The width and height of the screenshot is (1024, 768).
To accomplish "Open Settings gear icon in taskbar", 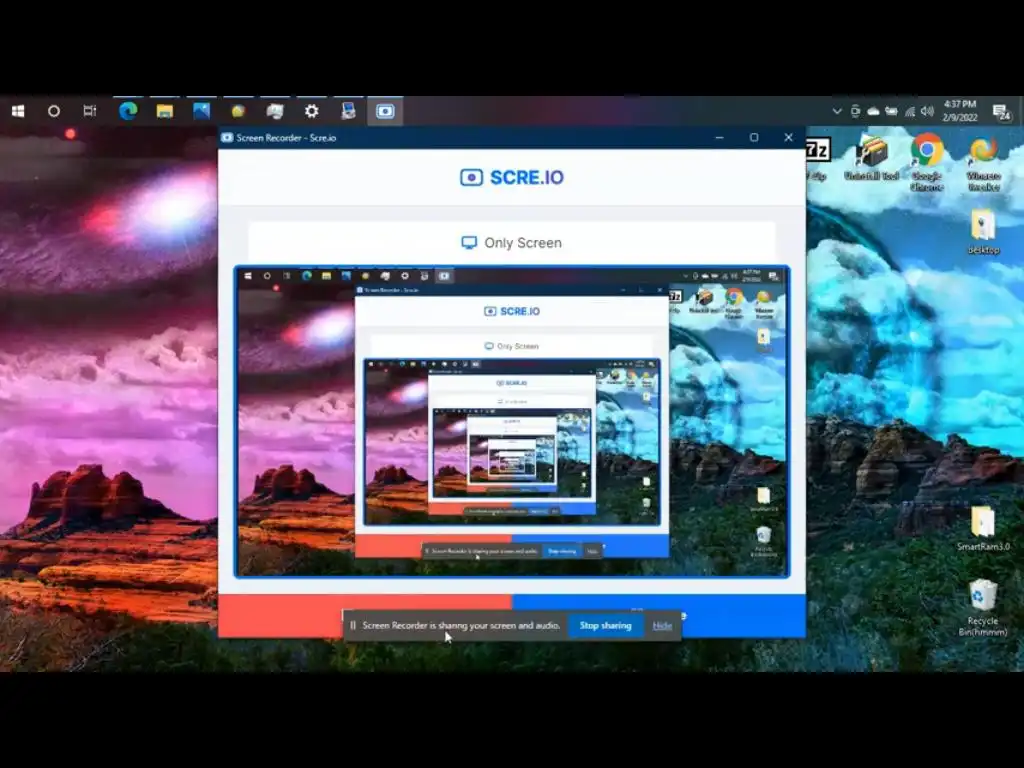I will [x=312, y=111].
